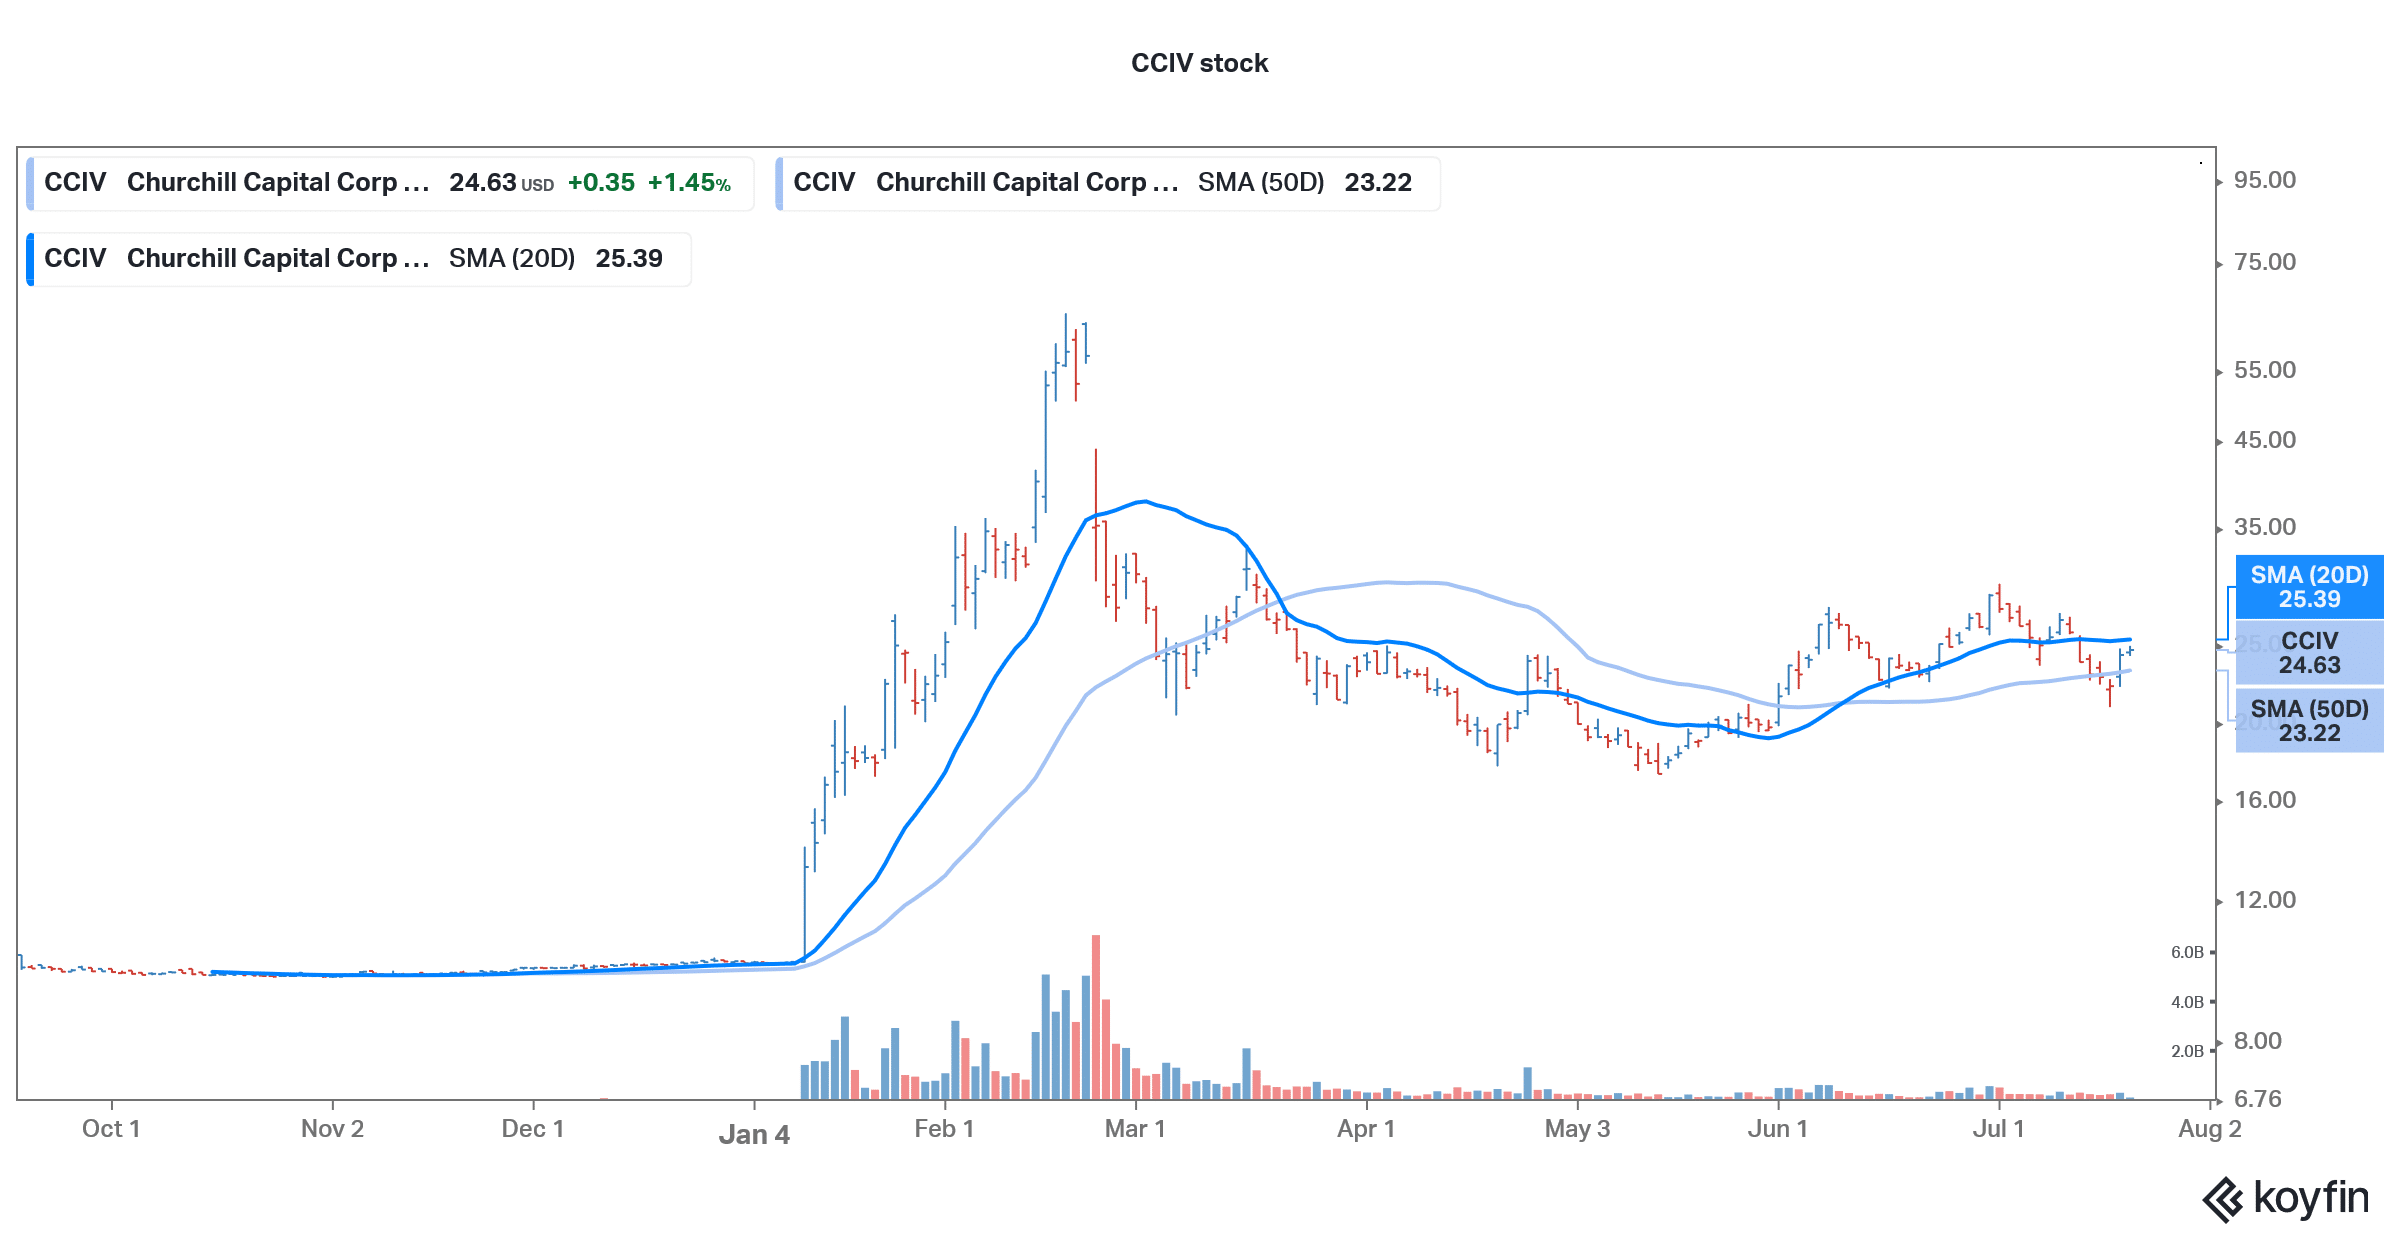Click the 'Mar 1' date axis label
This screenshot has width=2400, height=1240.
coord(1135,1129)
